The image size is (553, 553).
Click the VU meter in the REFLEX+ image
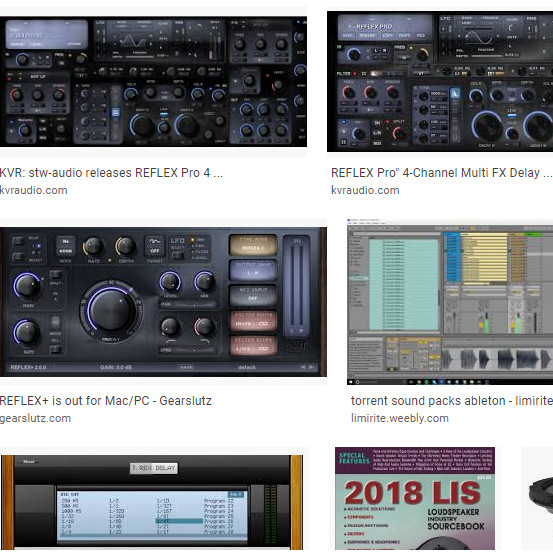(x=297, y=286)
